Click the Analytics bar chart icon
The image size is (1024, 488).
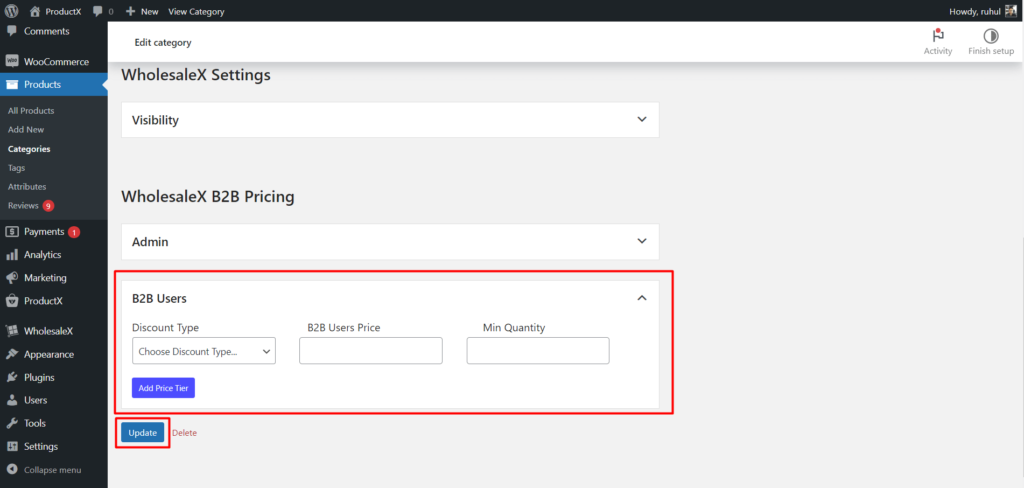click(12, 255)
